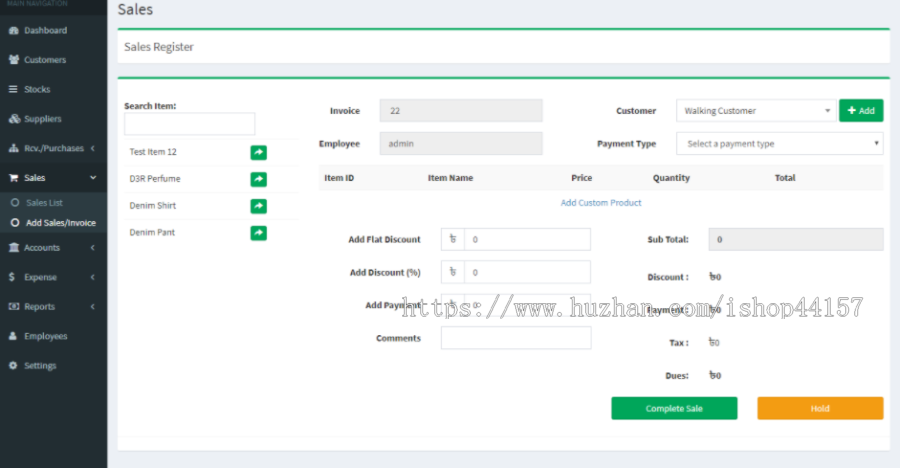Click currency symbol beside Discount (%)
The height and width of the screenshot is (468, 900).
453,272
